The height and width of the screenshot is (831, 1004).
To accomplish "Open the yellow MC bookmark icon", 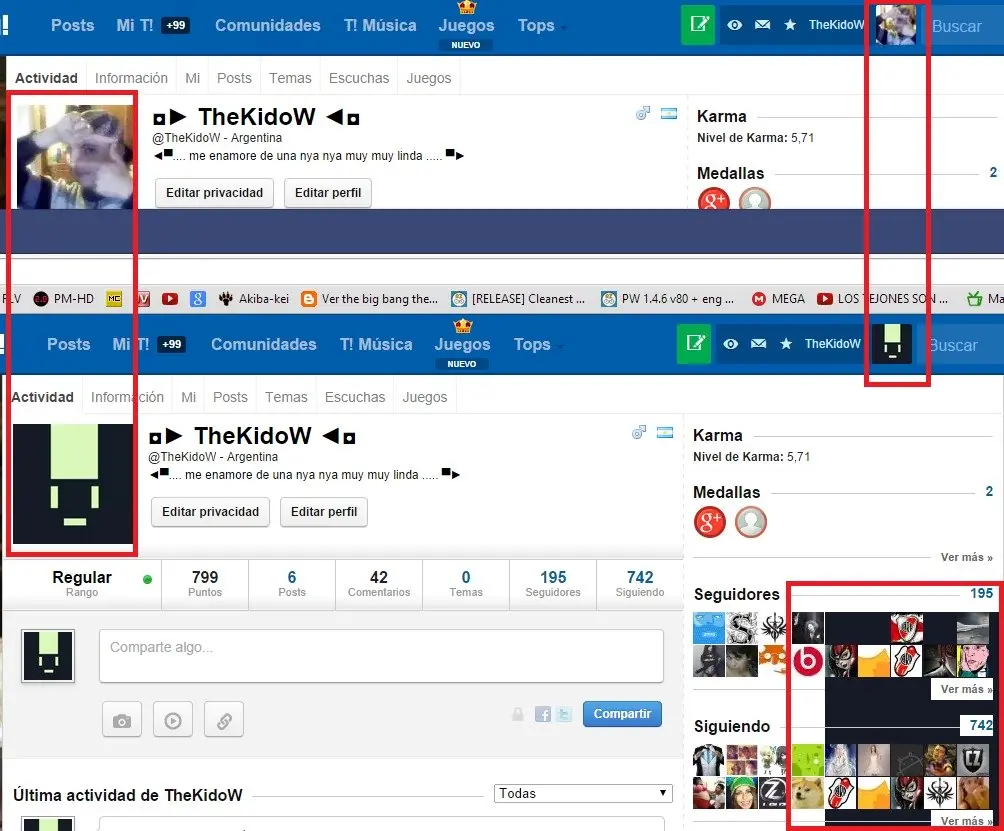I will pyautogui.click(x=114, y=299).
